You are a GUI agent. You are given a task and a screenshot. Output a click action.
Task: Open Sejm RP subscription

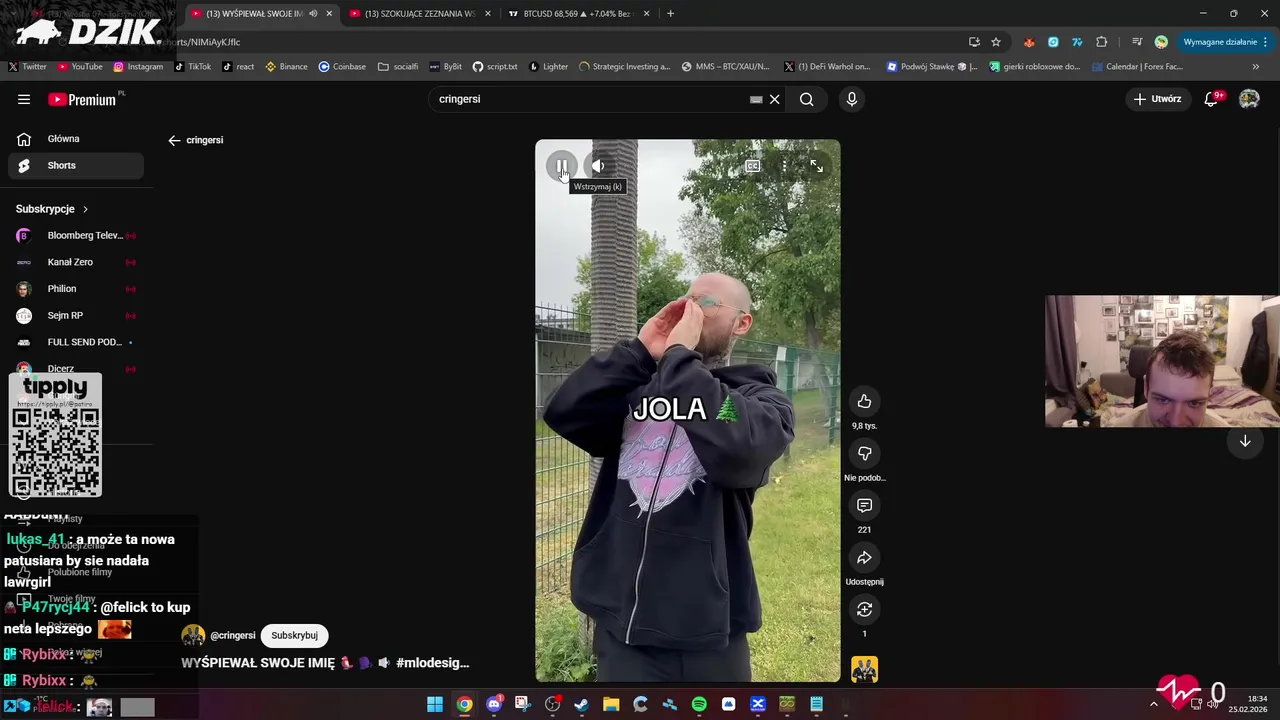[x=76, y=315]
